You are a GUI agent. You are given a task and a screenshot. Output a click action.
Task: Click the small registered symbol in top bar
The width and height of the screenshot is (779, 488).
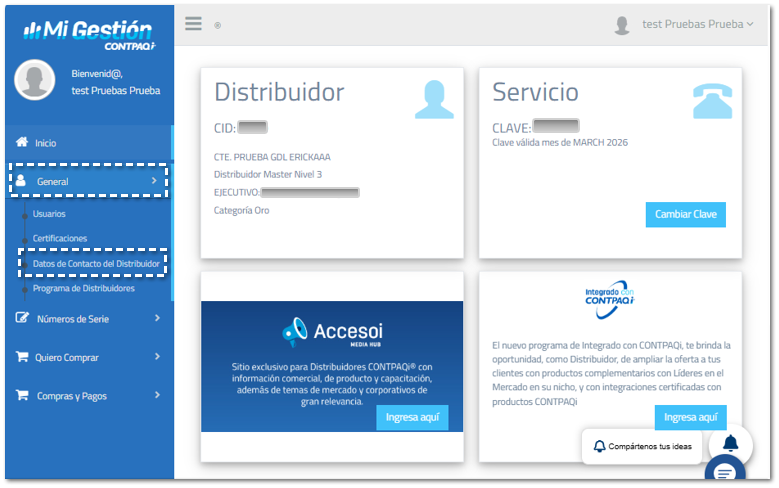(x=218, y=25)
